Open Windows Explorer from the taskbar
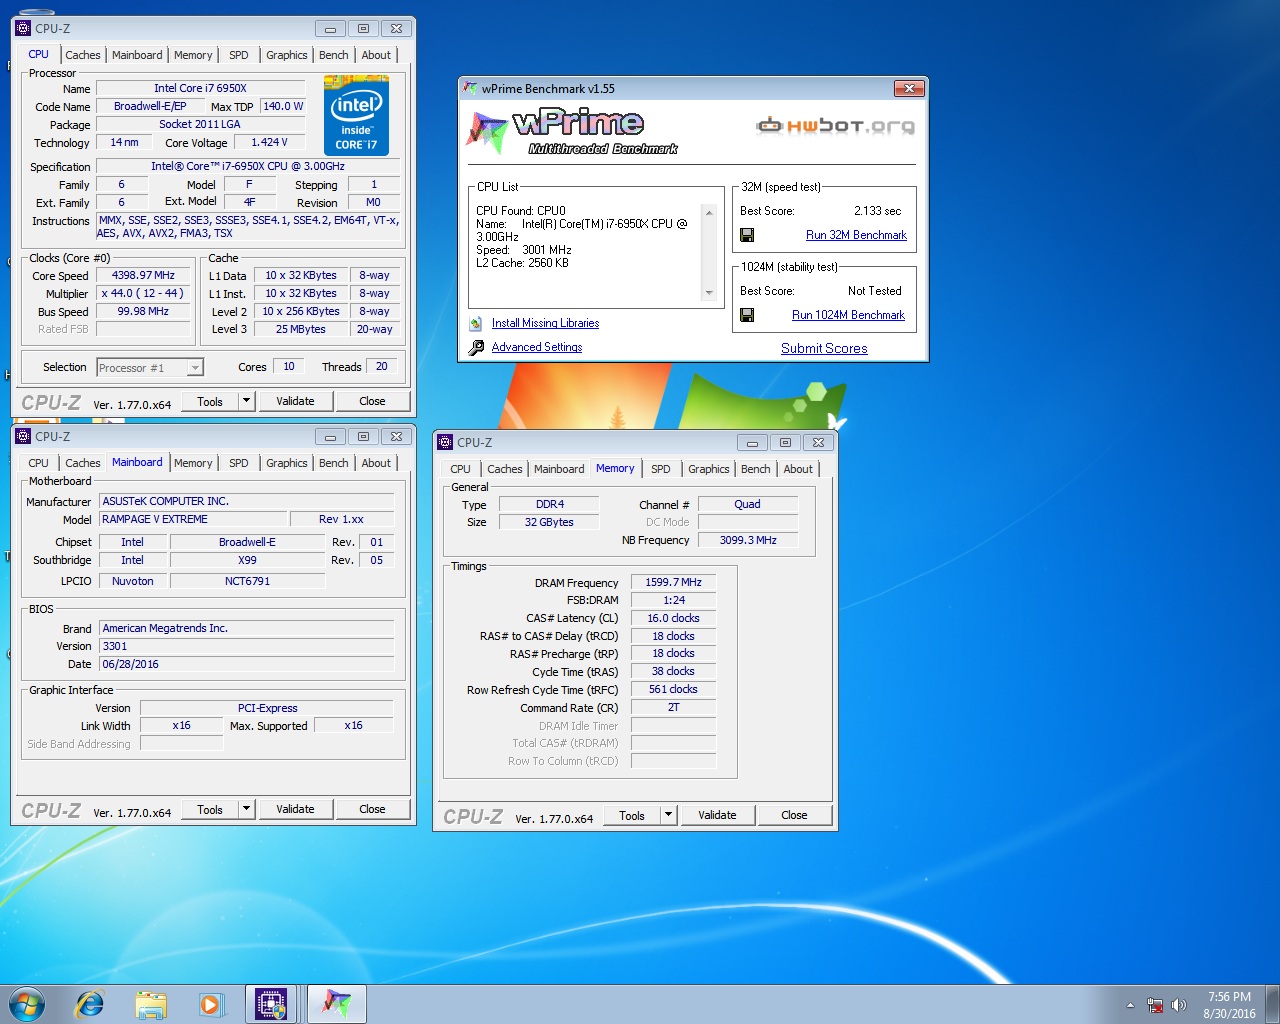Viewport: 1280px width, 1024px height. (x=151, y=1004)
